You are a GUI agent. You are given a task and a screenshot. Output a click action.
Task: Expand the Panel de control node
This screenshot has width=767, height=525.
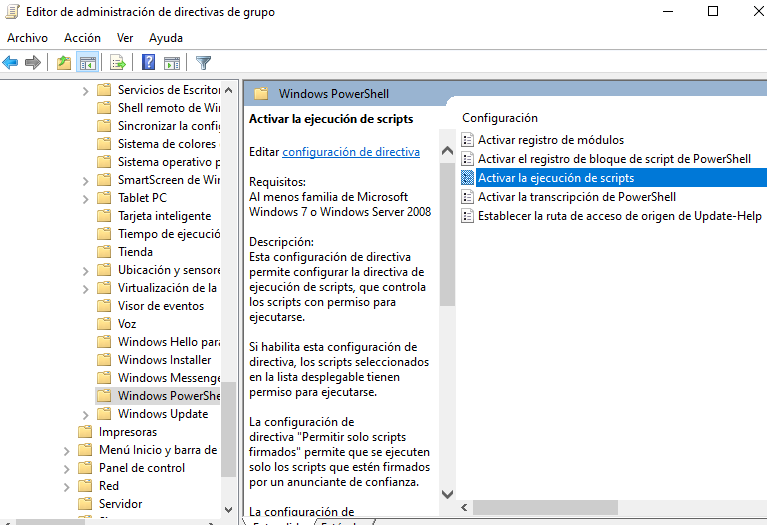tap(67, 469)
